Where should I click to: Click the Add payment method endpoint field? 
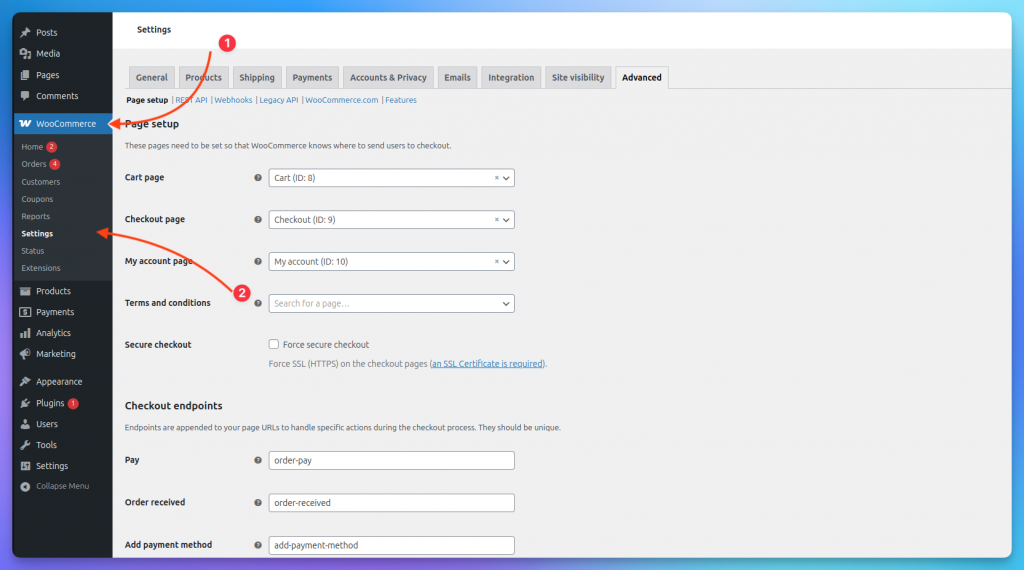pos(391,545)
